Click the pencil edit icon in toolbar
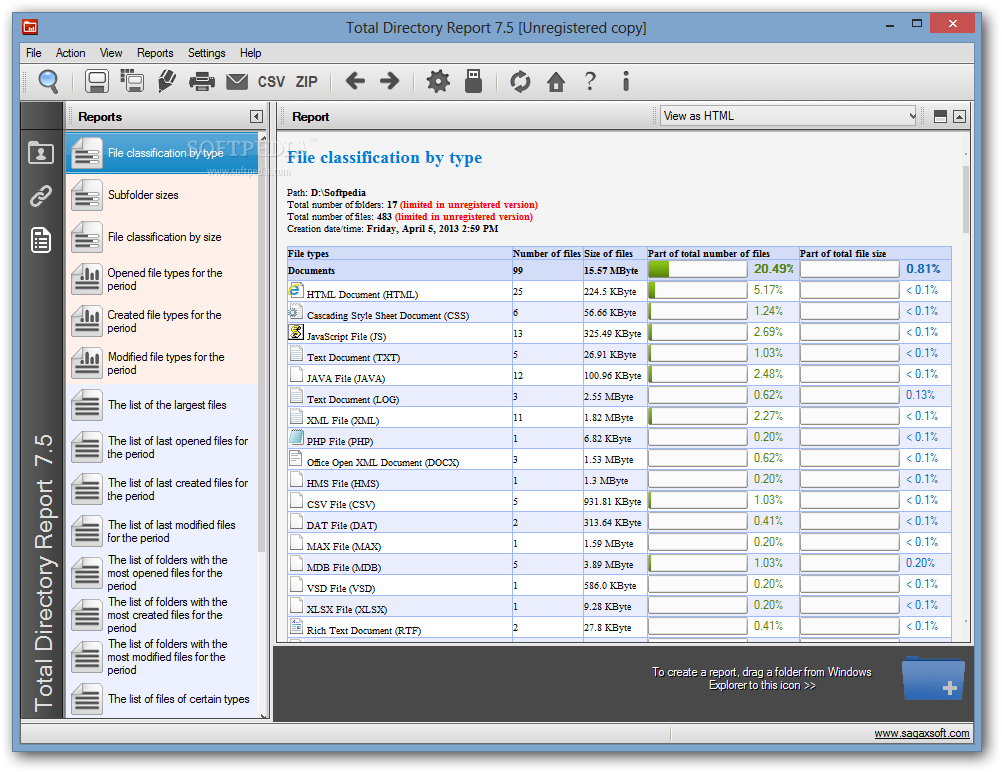 (167, 81)
